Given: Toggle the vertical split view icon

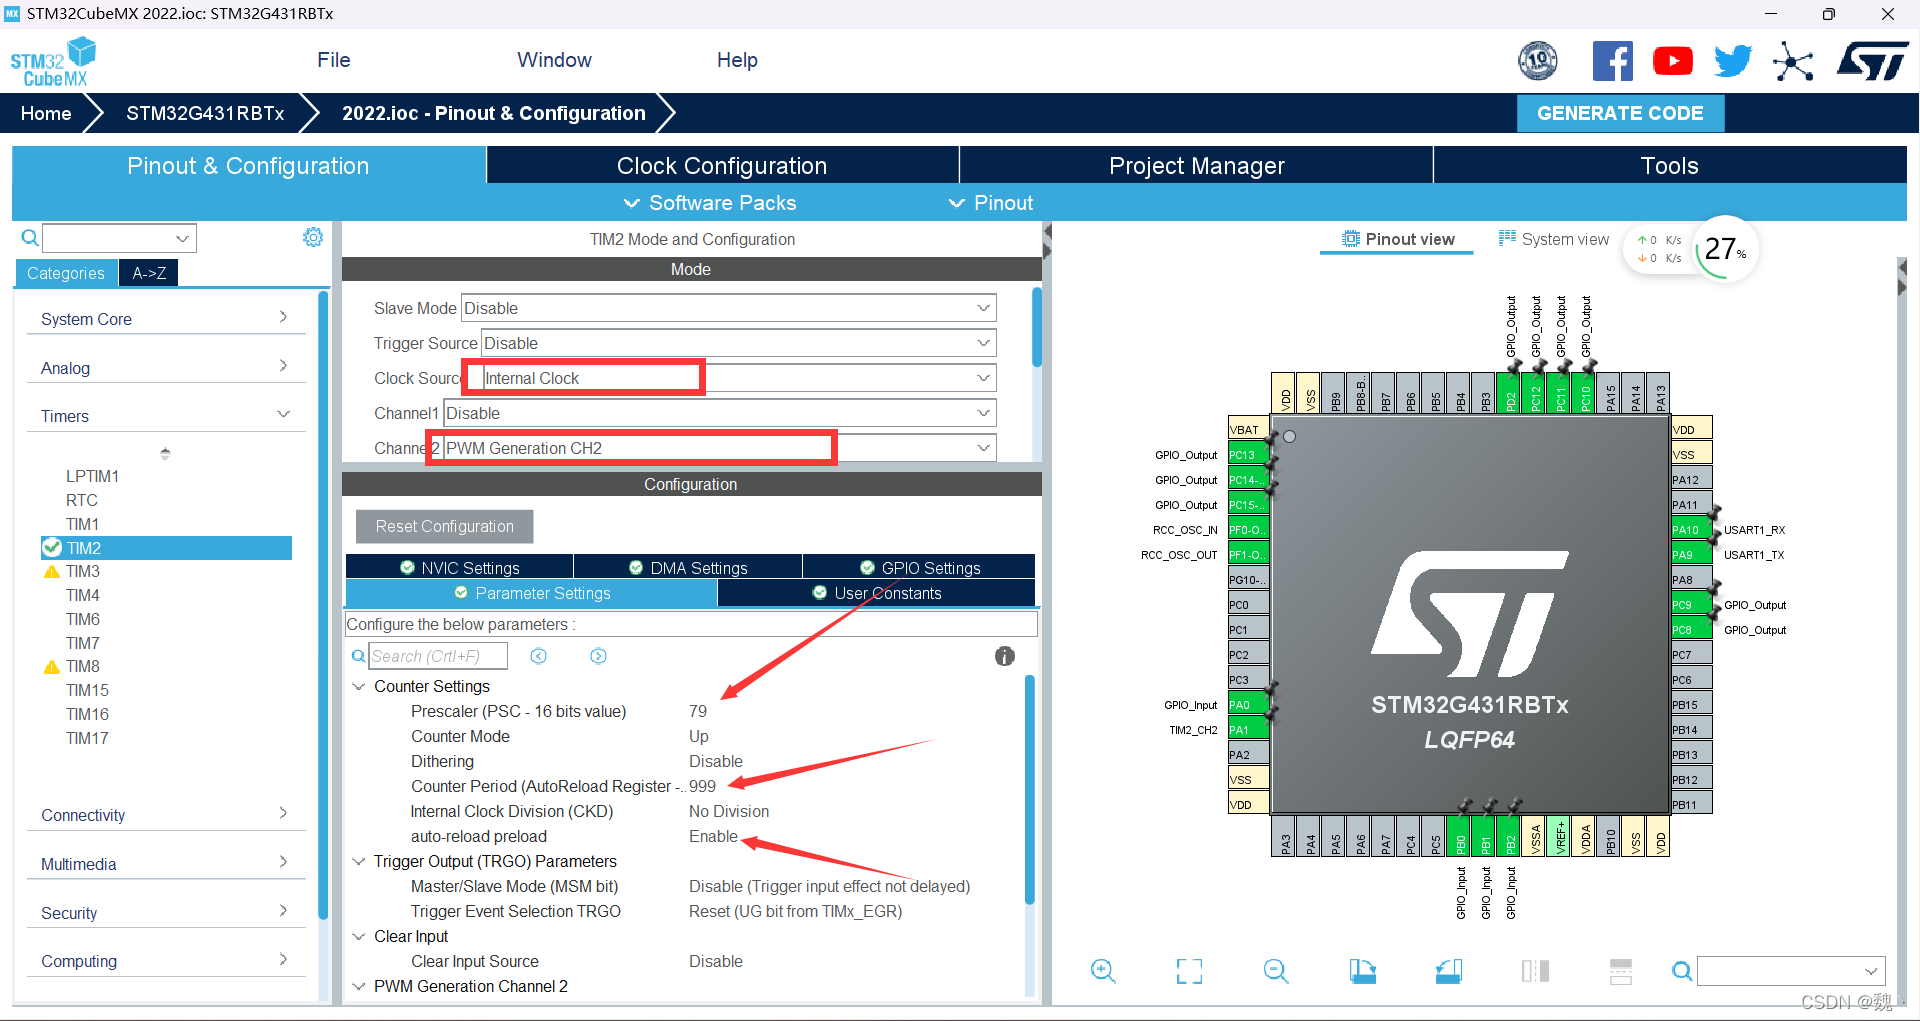Looking at the screenshot, I should point(1535,970).
